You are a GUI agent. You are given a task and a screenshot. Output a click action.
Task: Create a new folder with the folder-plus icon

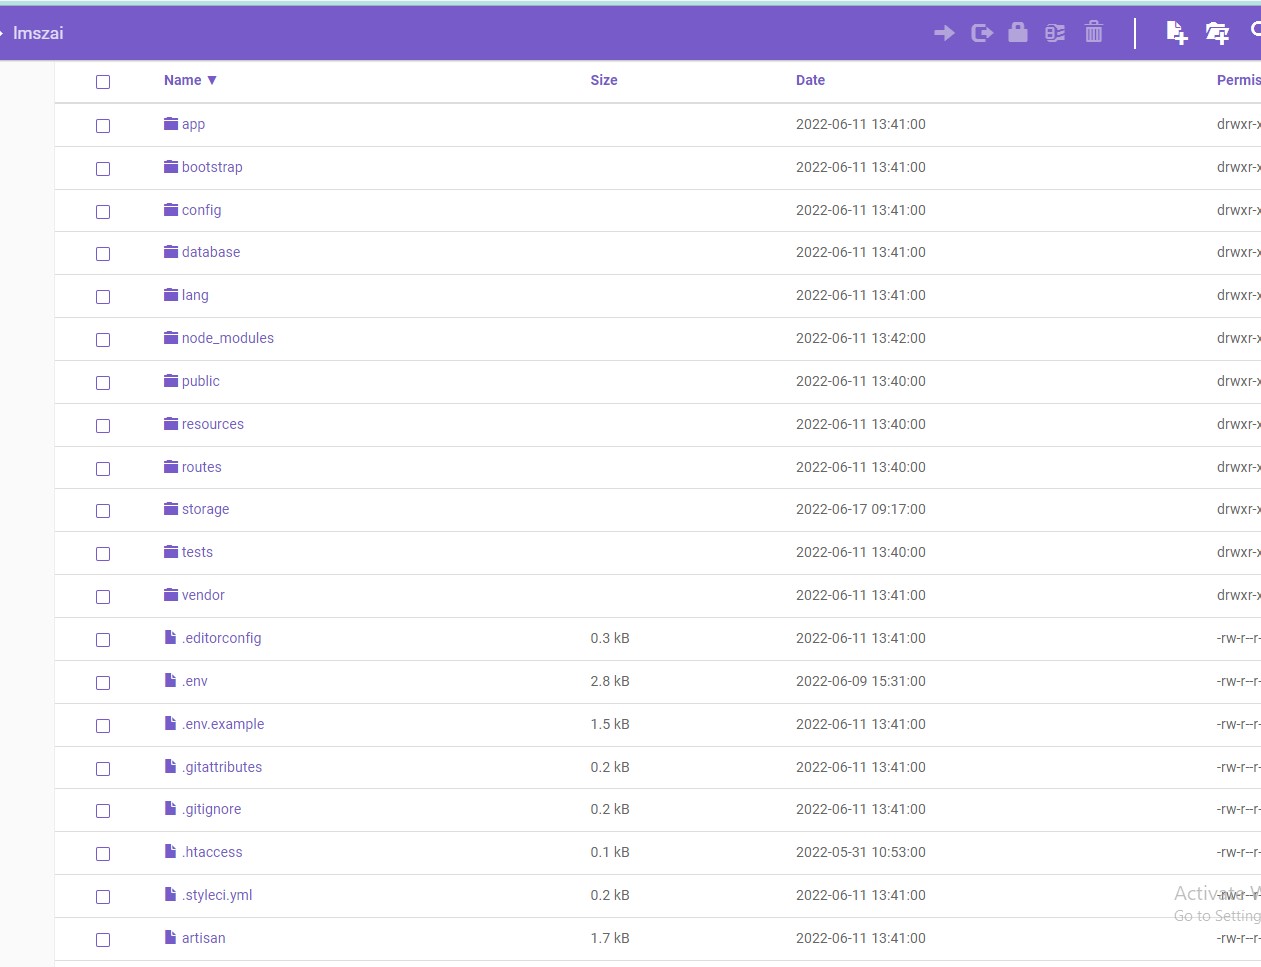[x=1217, y=33]
